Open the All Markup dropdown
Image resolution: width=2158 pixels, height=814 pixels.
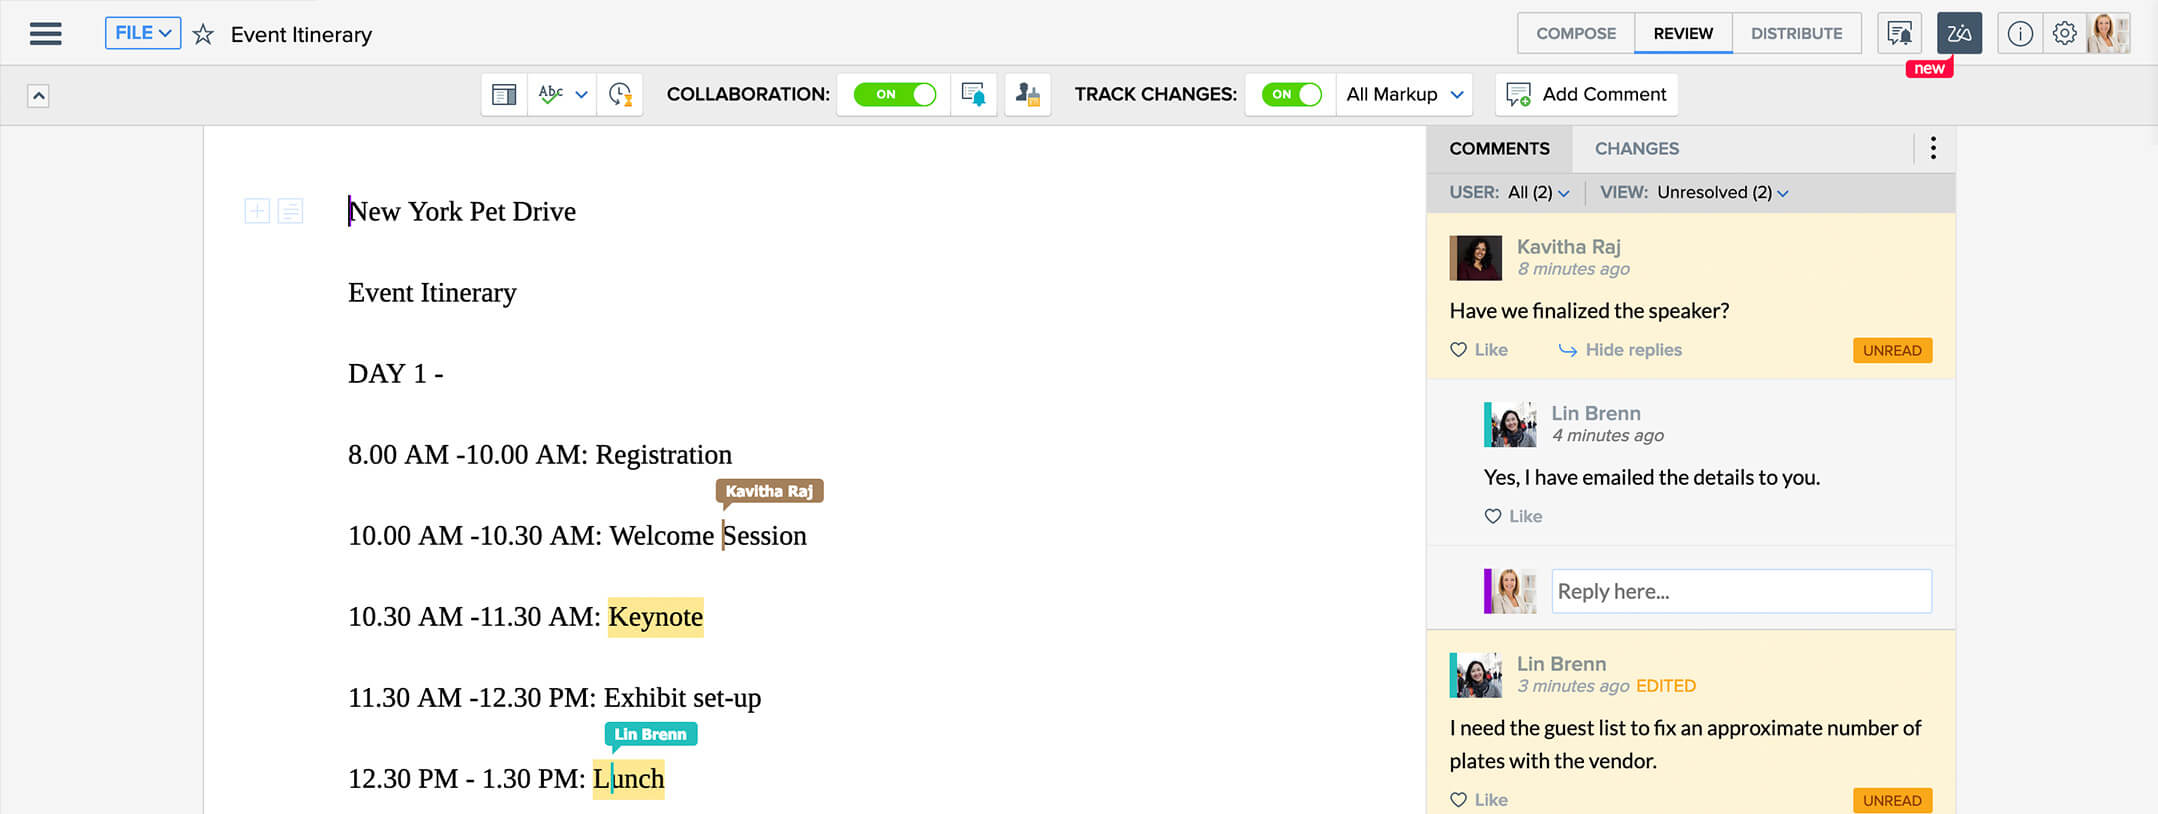pos(1404,95)
